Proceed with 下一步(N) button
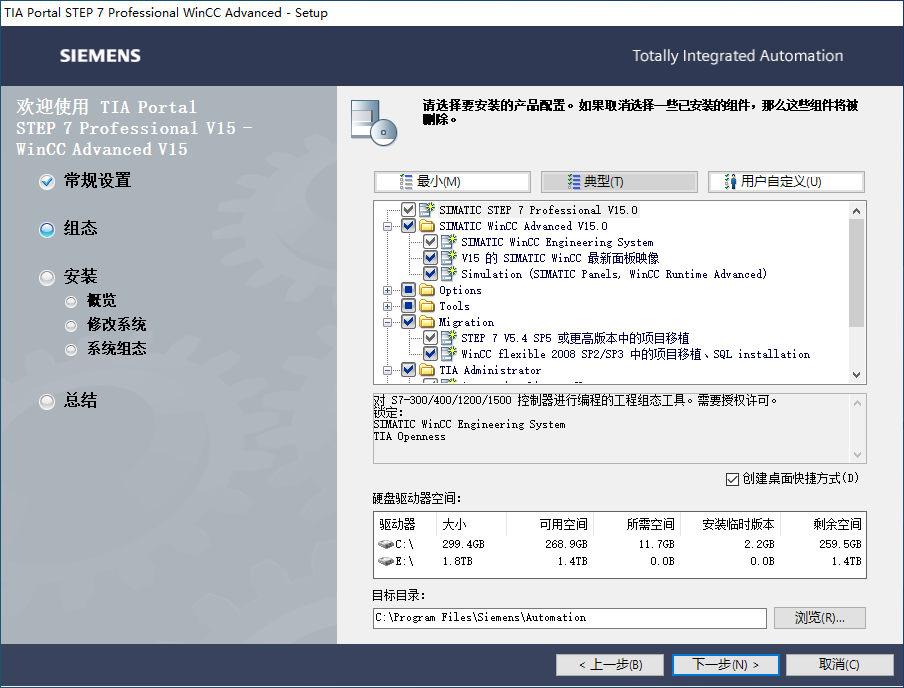Viewport: 904px width, 688px height. tap(725, 665)
